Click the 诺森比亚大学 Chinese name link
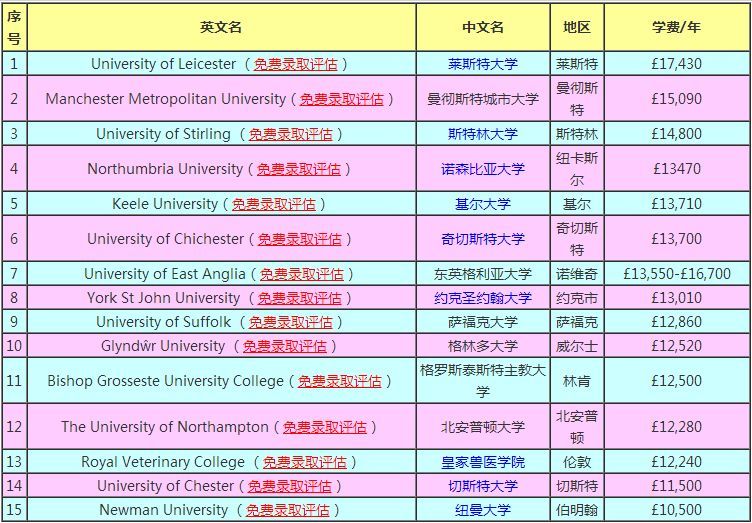752x523 pixels. pos(483,169)
